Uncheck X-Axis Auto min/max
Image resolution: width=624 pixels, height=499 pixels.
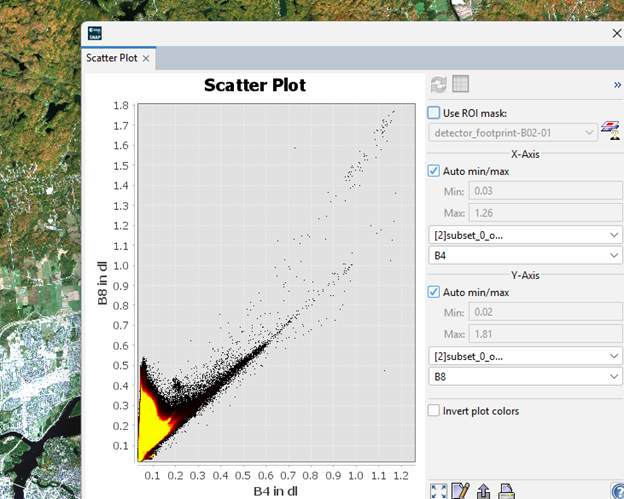[434, 171]
